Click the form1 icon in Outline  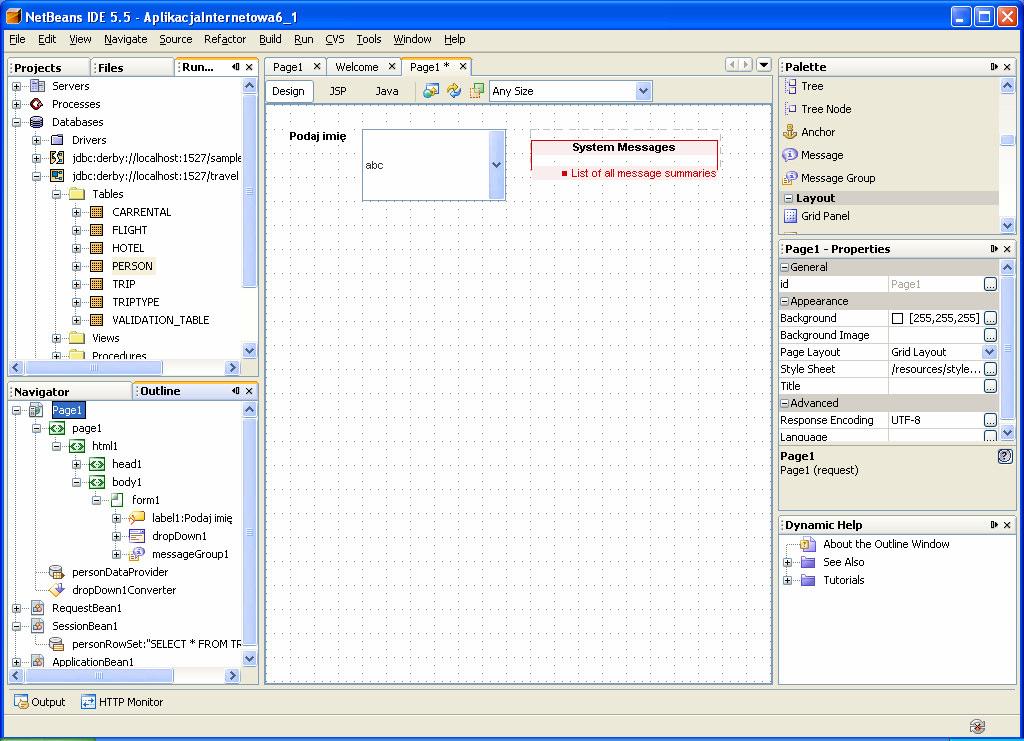click(117, 500)
